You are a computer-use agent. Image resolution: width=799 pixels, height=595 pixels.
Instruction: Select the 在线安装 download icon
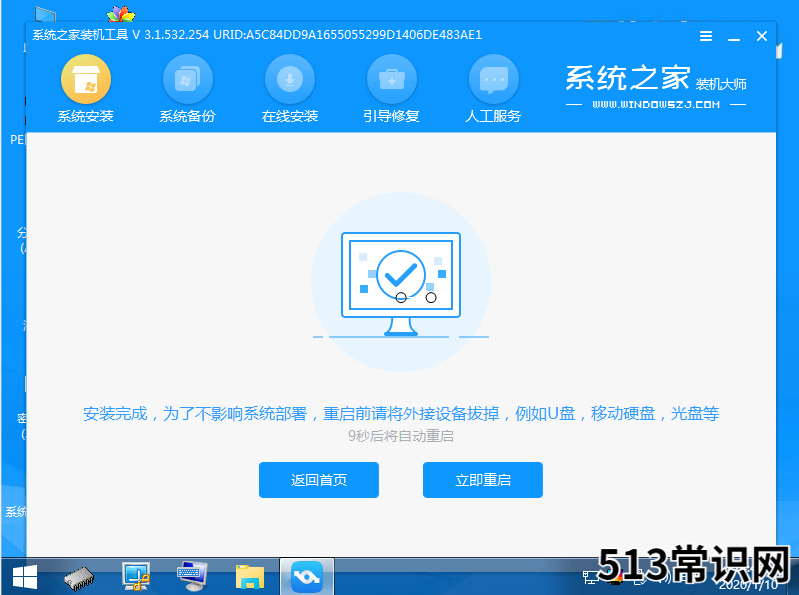point(290,79)
